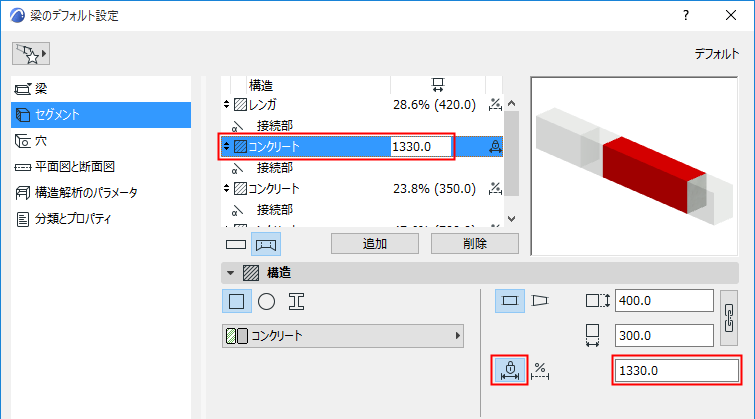The image size is (755, 419).
Task: Click the segment length column header icon
Action: point(438,85)
